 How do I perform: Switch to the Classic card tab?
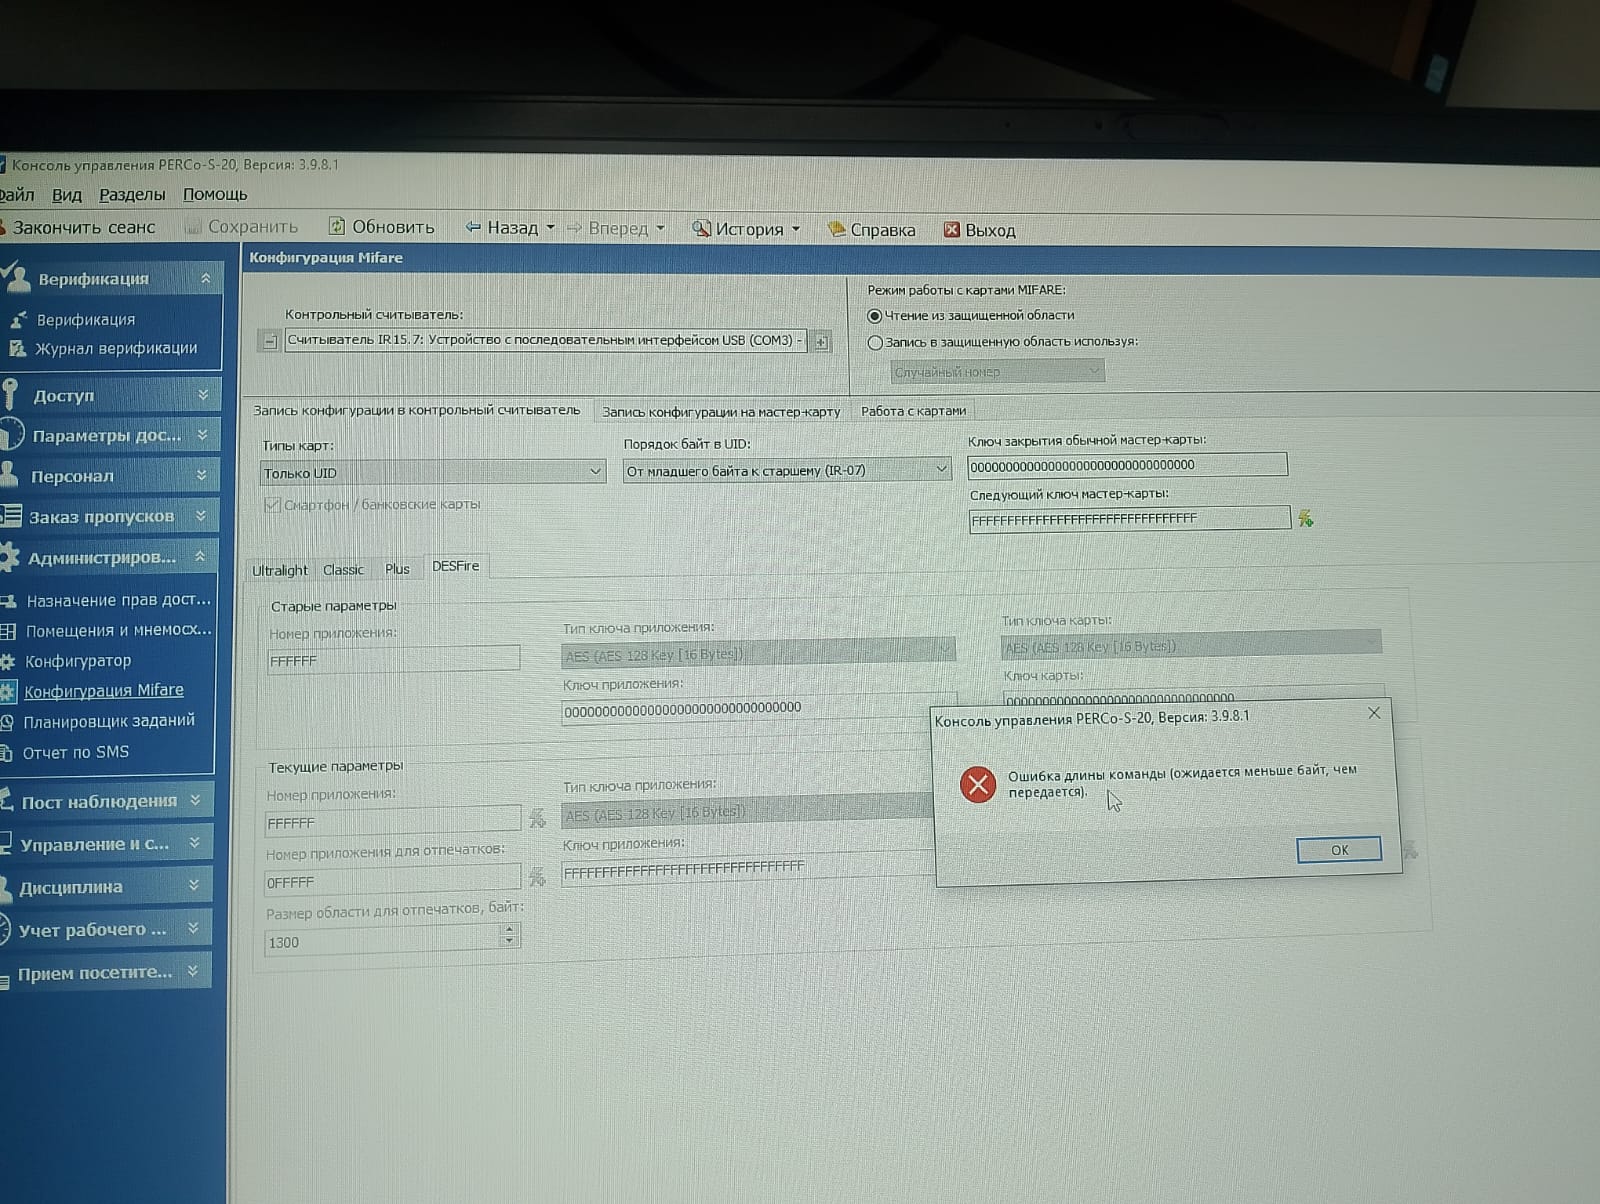[343, 570]
